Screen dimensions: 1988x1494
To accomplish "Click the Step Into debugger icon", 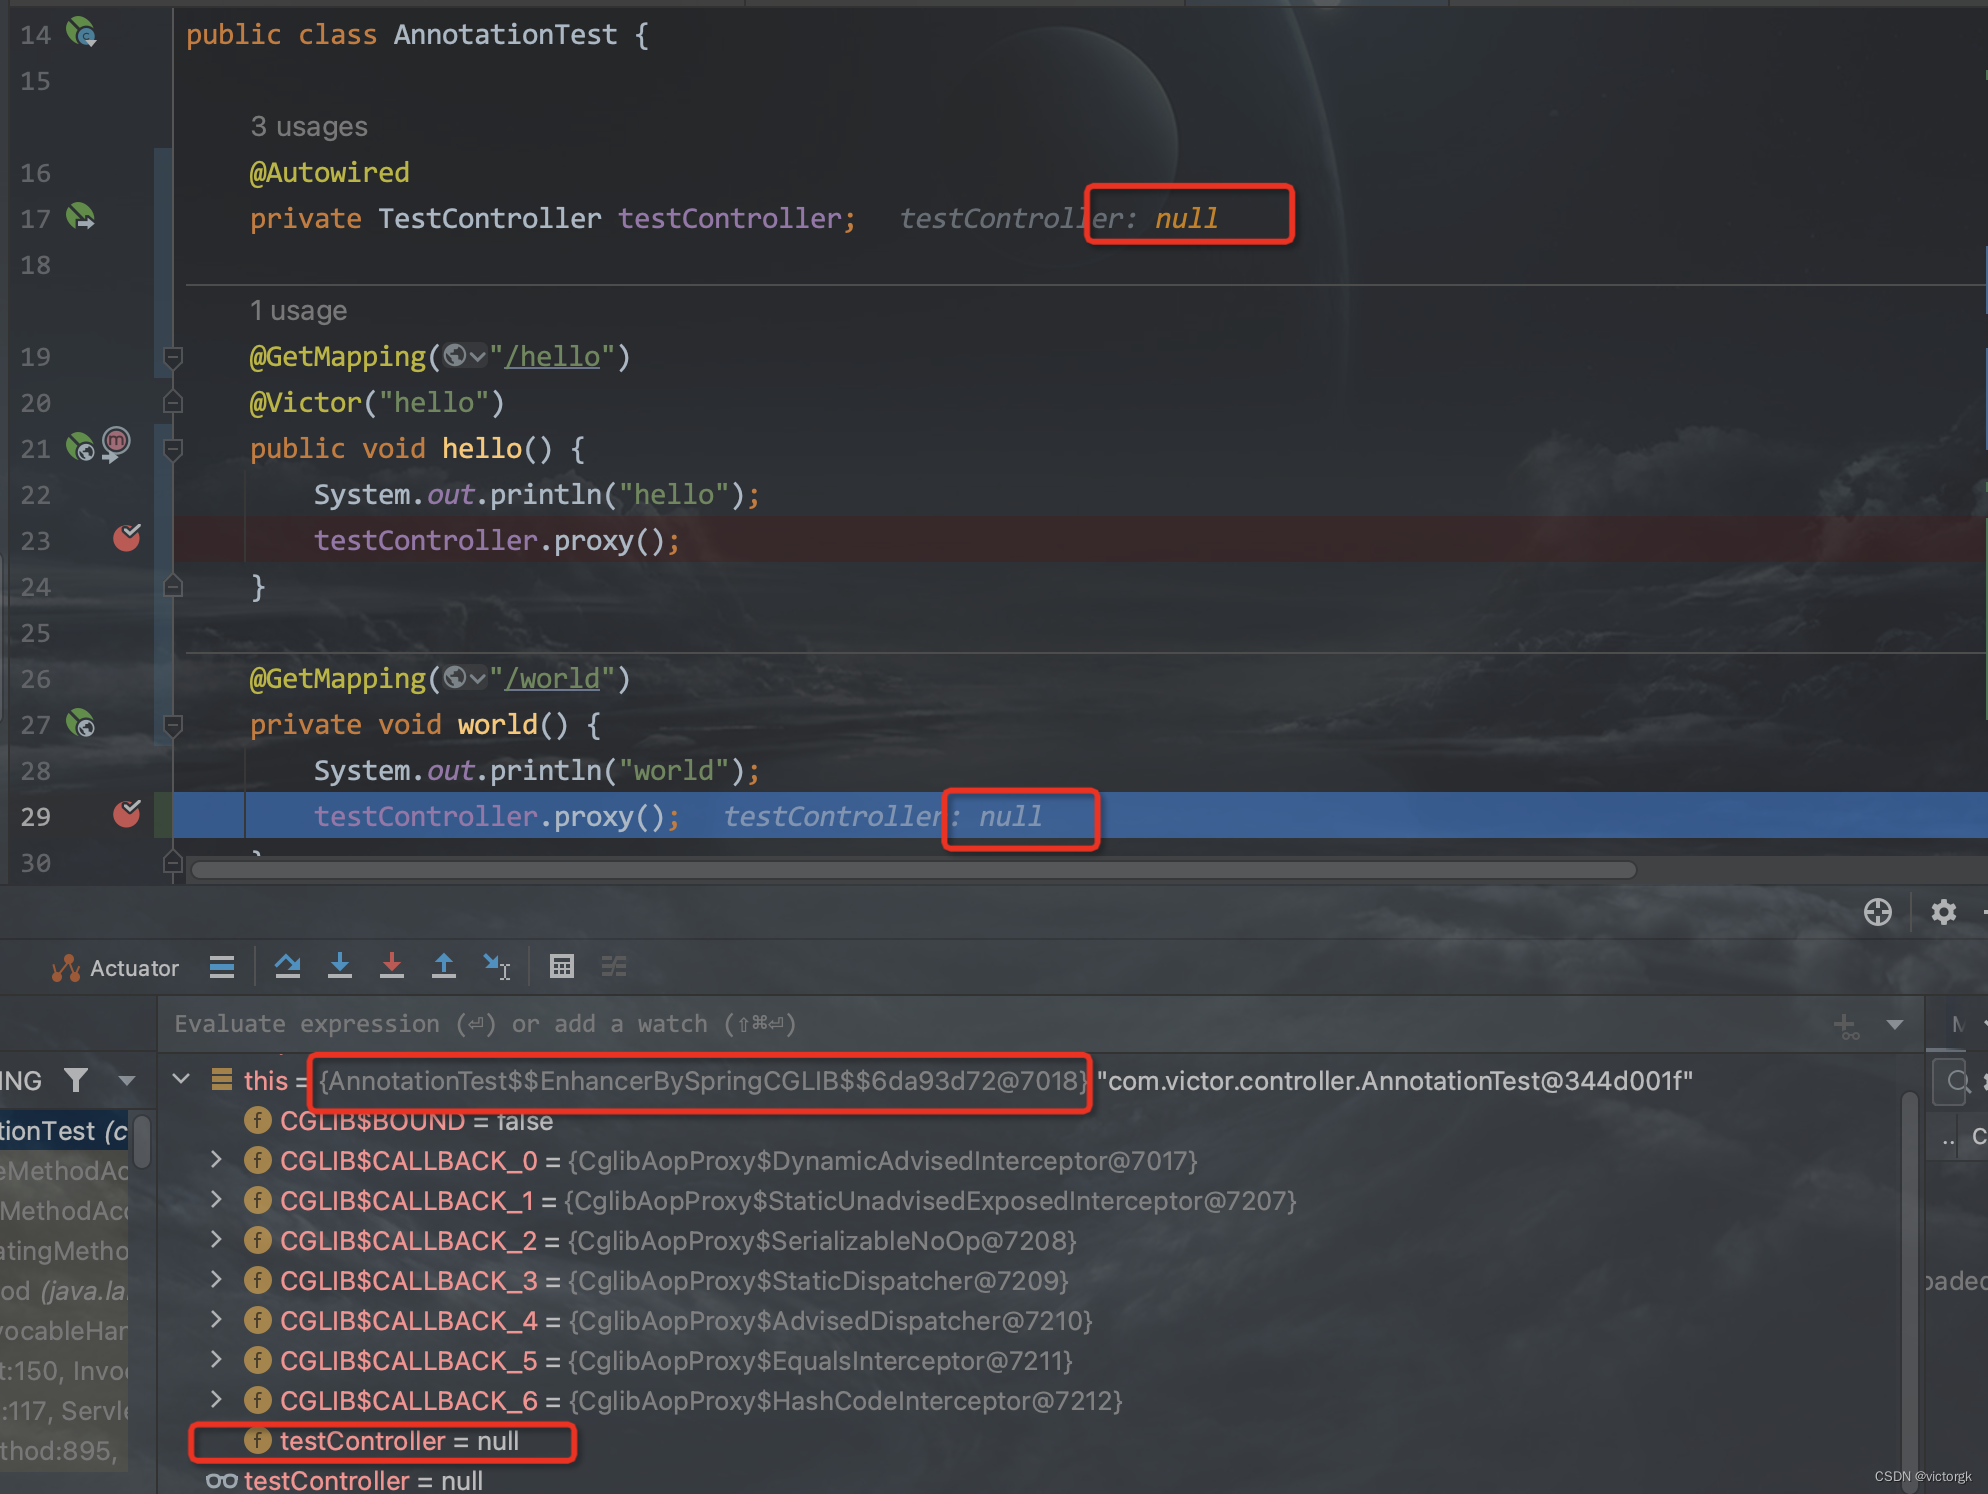I will [340, 966].
